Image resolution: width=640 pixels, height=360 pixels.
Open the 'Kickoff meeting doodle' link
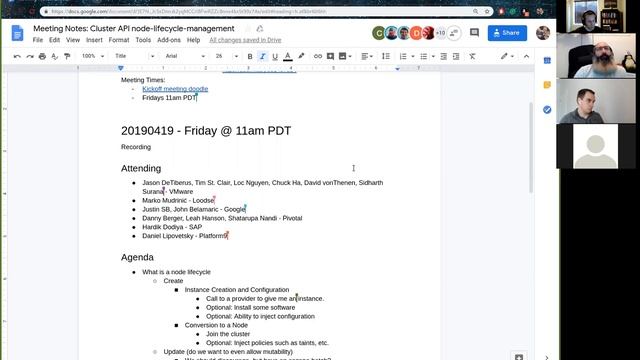point(175,89)
